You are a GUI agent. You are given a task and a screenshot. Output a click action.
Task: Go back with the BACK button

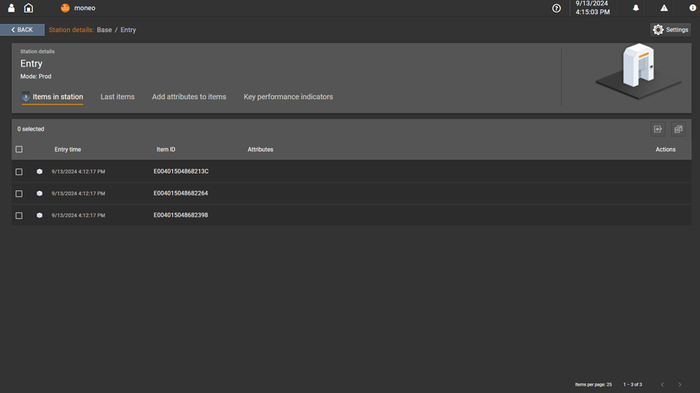[x=22, y=30]
